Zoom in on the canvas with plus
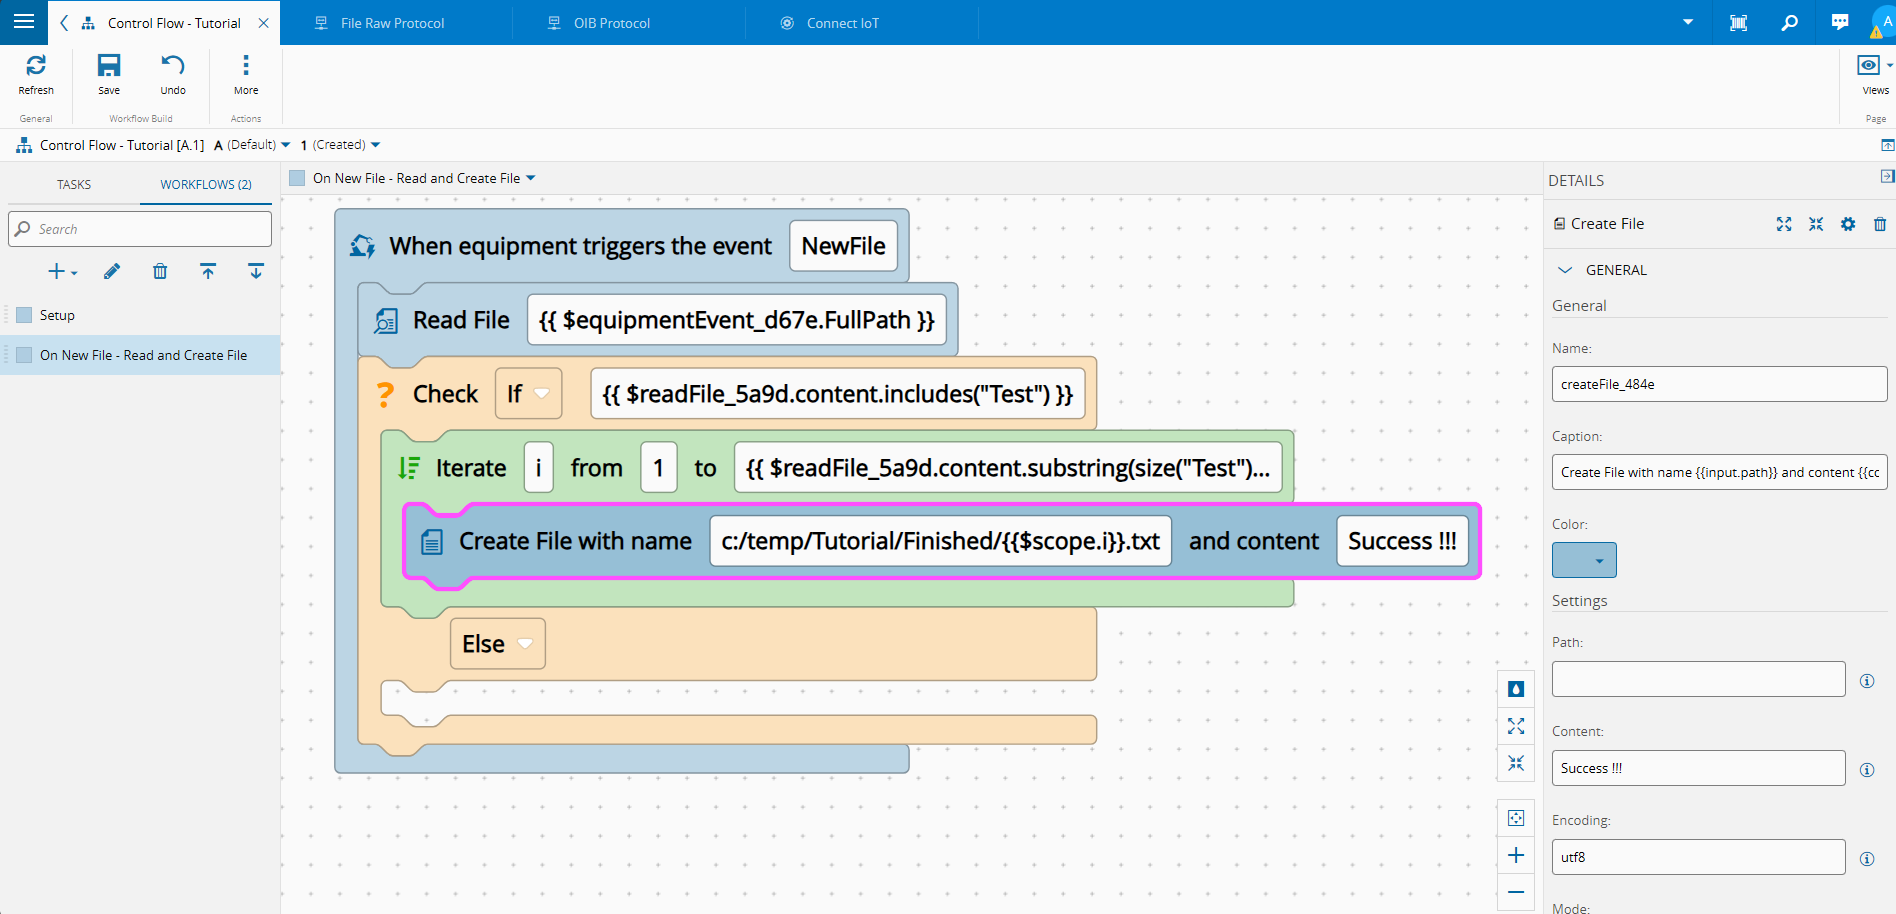Screen dimensions: 1896x914 pyautogui.click(x=1516, y=855)
